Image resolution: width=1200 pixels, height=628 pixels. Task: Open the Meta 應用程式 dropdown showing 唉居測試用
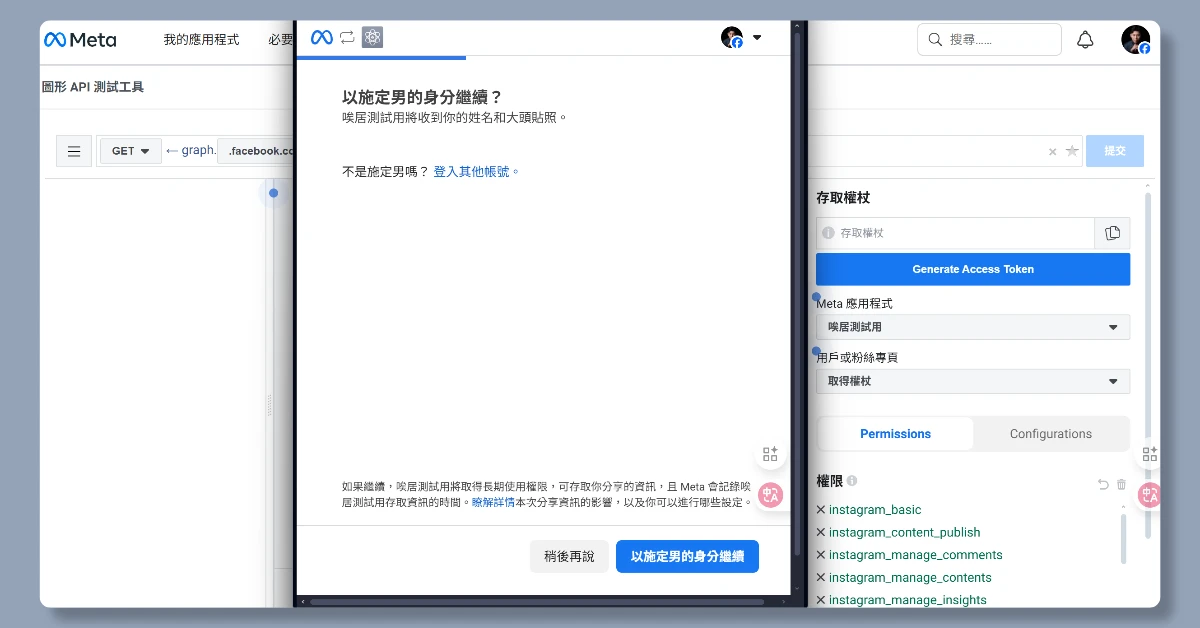point(973,327)
